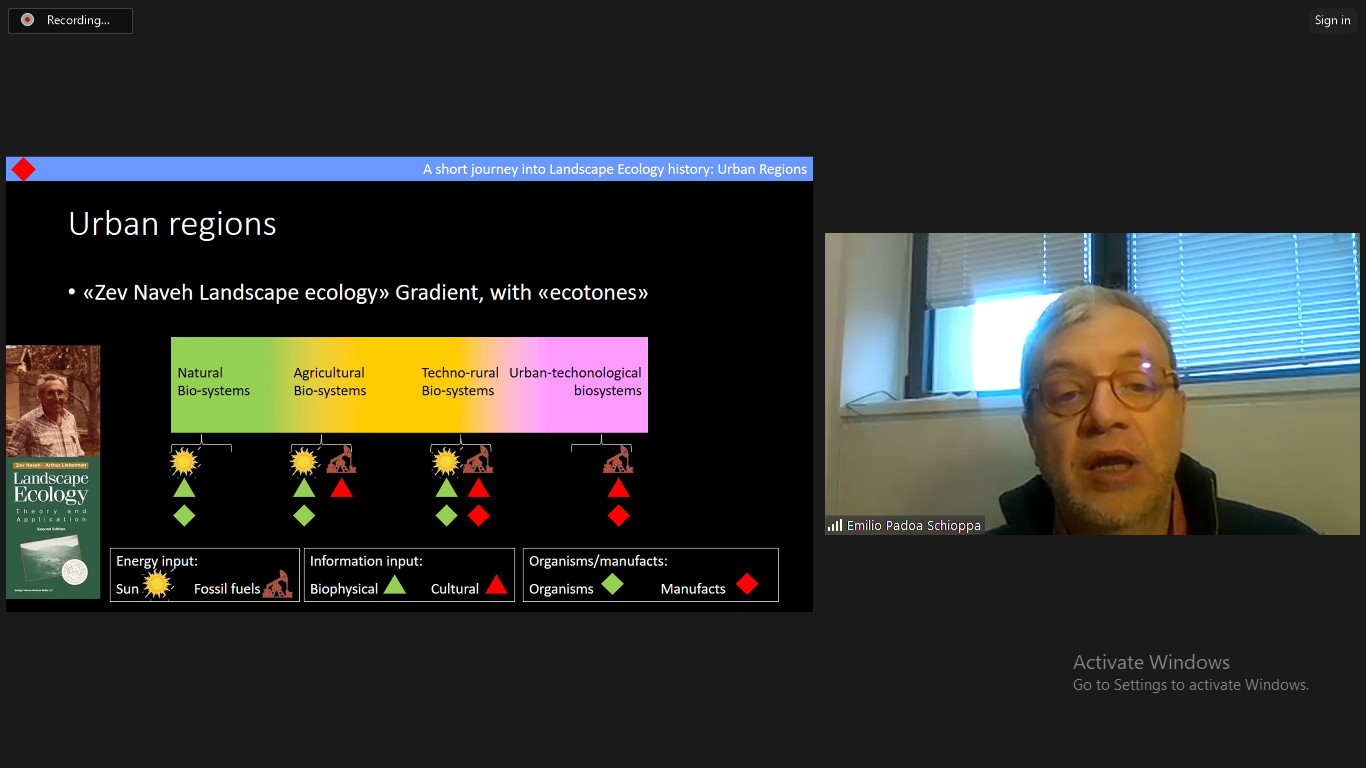1366x768 pixels.
Task: Click the oil pump under Urban-technological biosystems
Action: [x=618, y=460]
